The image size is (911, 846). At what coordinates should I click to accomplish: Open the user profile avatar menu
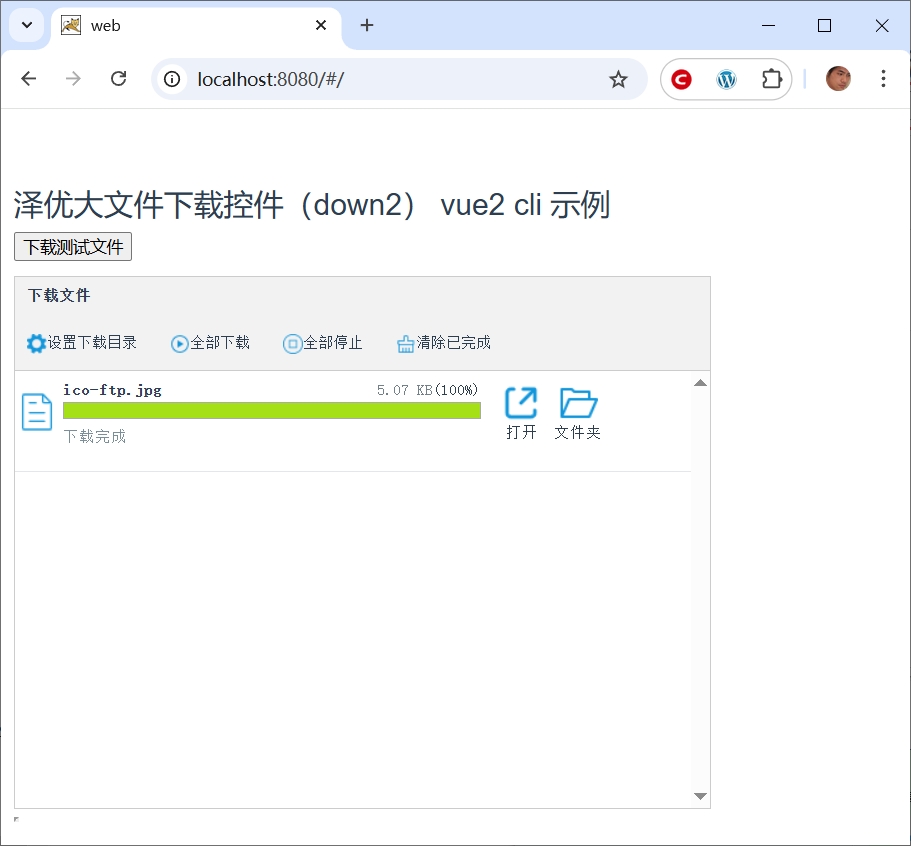(x=838, y=79)
